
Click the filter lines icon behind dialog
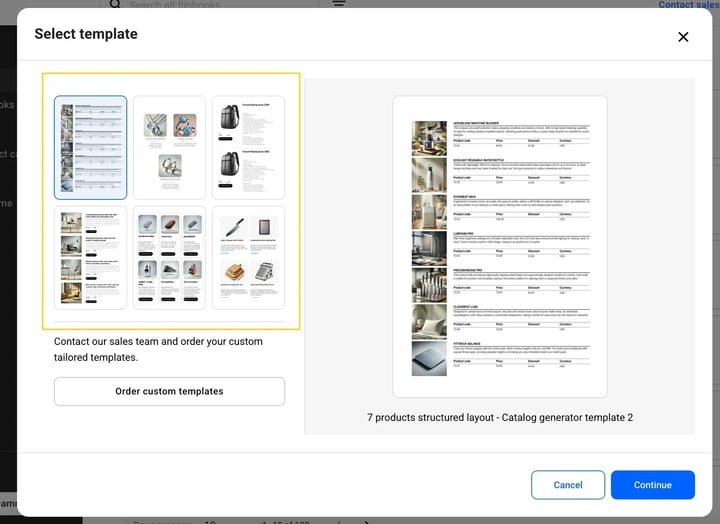click(x=339, y=3)
